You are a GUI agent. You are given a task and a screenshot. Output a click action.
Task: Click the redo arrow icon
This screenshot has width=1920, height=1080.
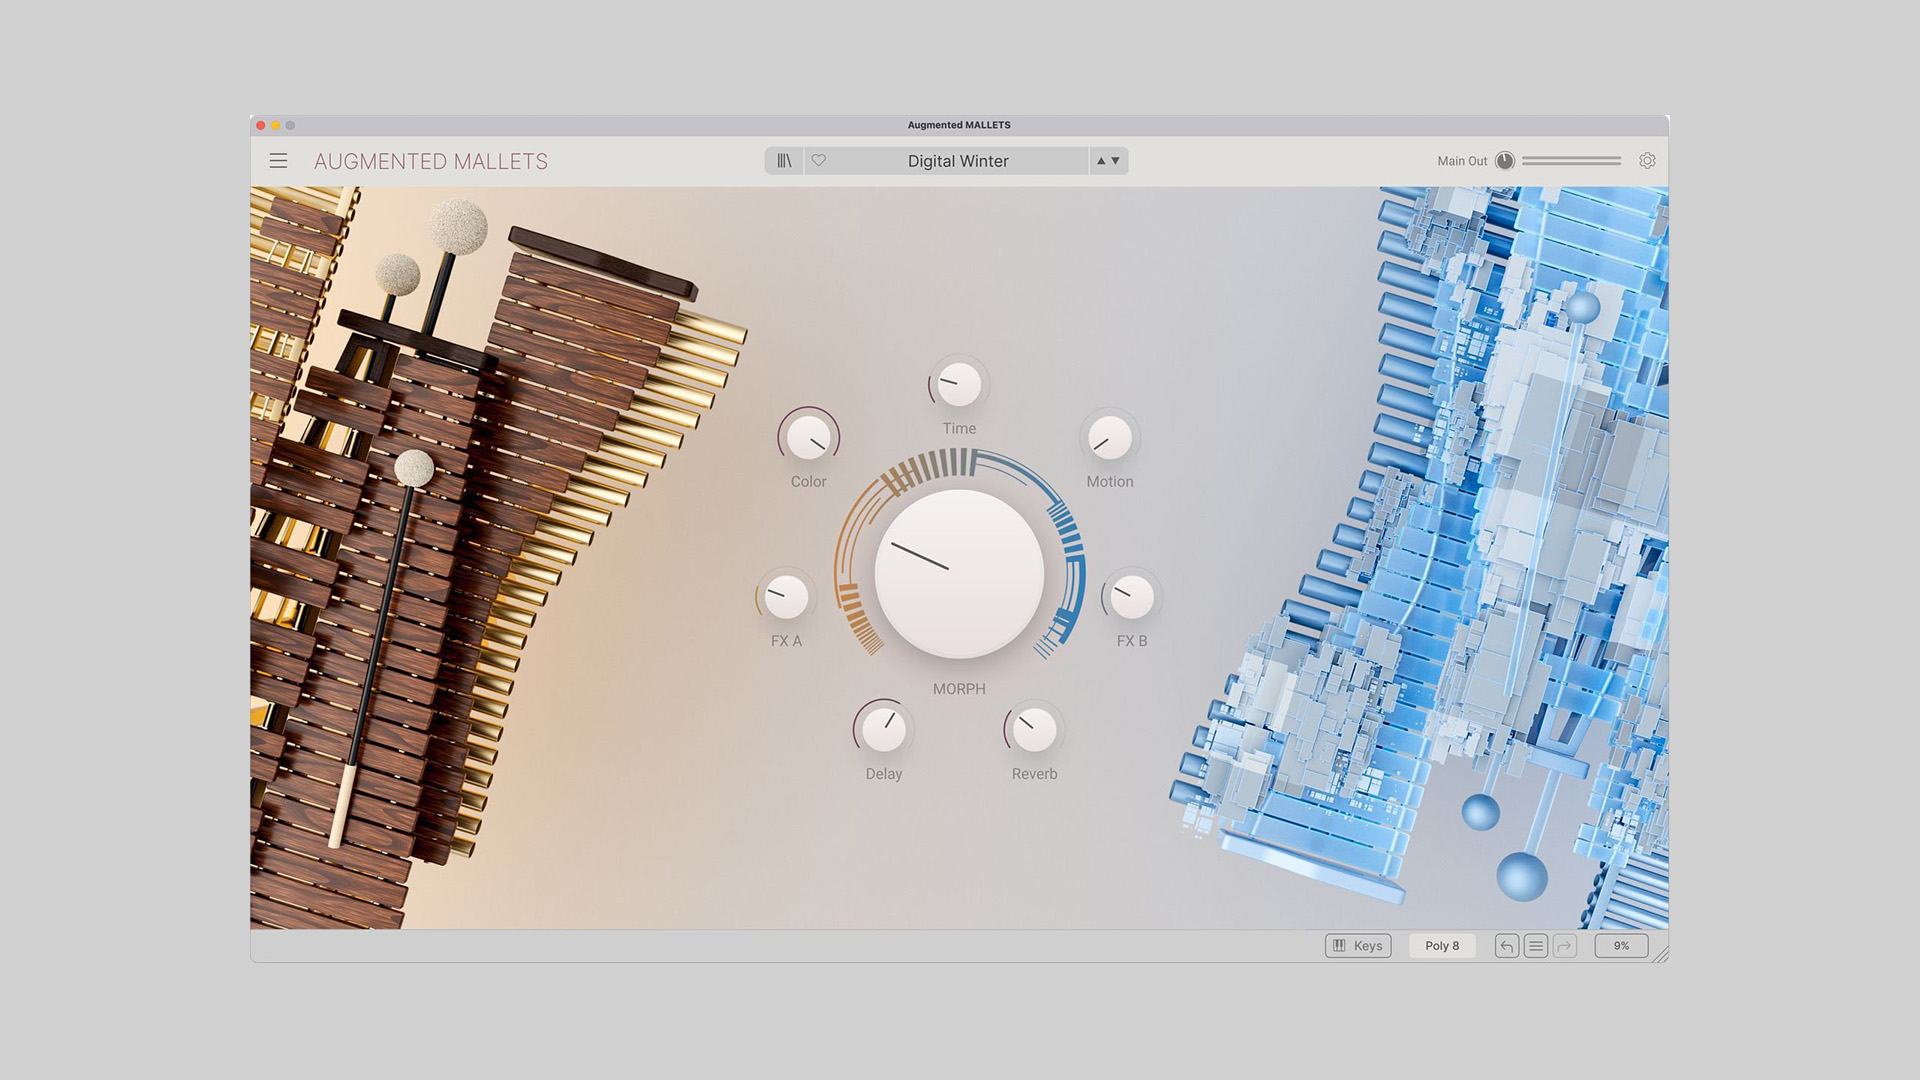pyautogui.click(x=1565, y=946)
